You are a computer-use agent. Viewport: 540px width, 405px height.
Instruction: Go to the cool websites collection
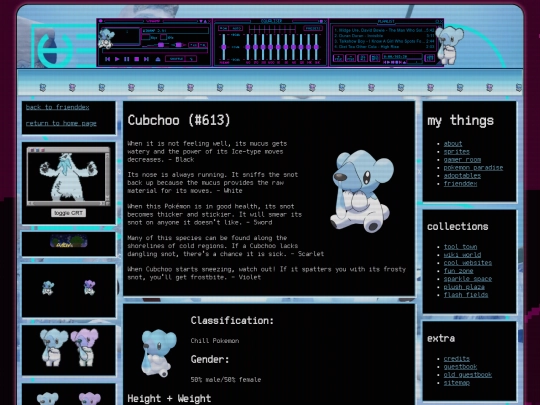point(468,262)
